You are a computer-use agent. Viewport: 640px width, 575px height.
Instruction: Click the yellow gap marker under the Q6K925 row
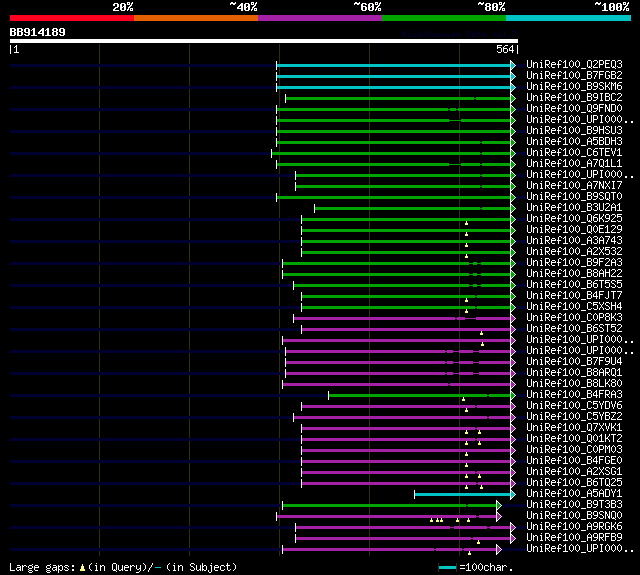coord(467,223)
